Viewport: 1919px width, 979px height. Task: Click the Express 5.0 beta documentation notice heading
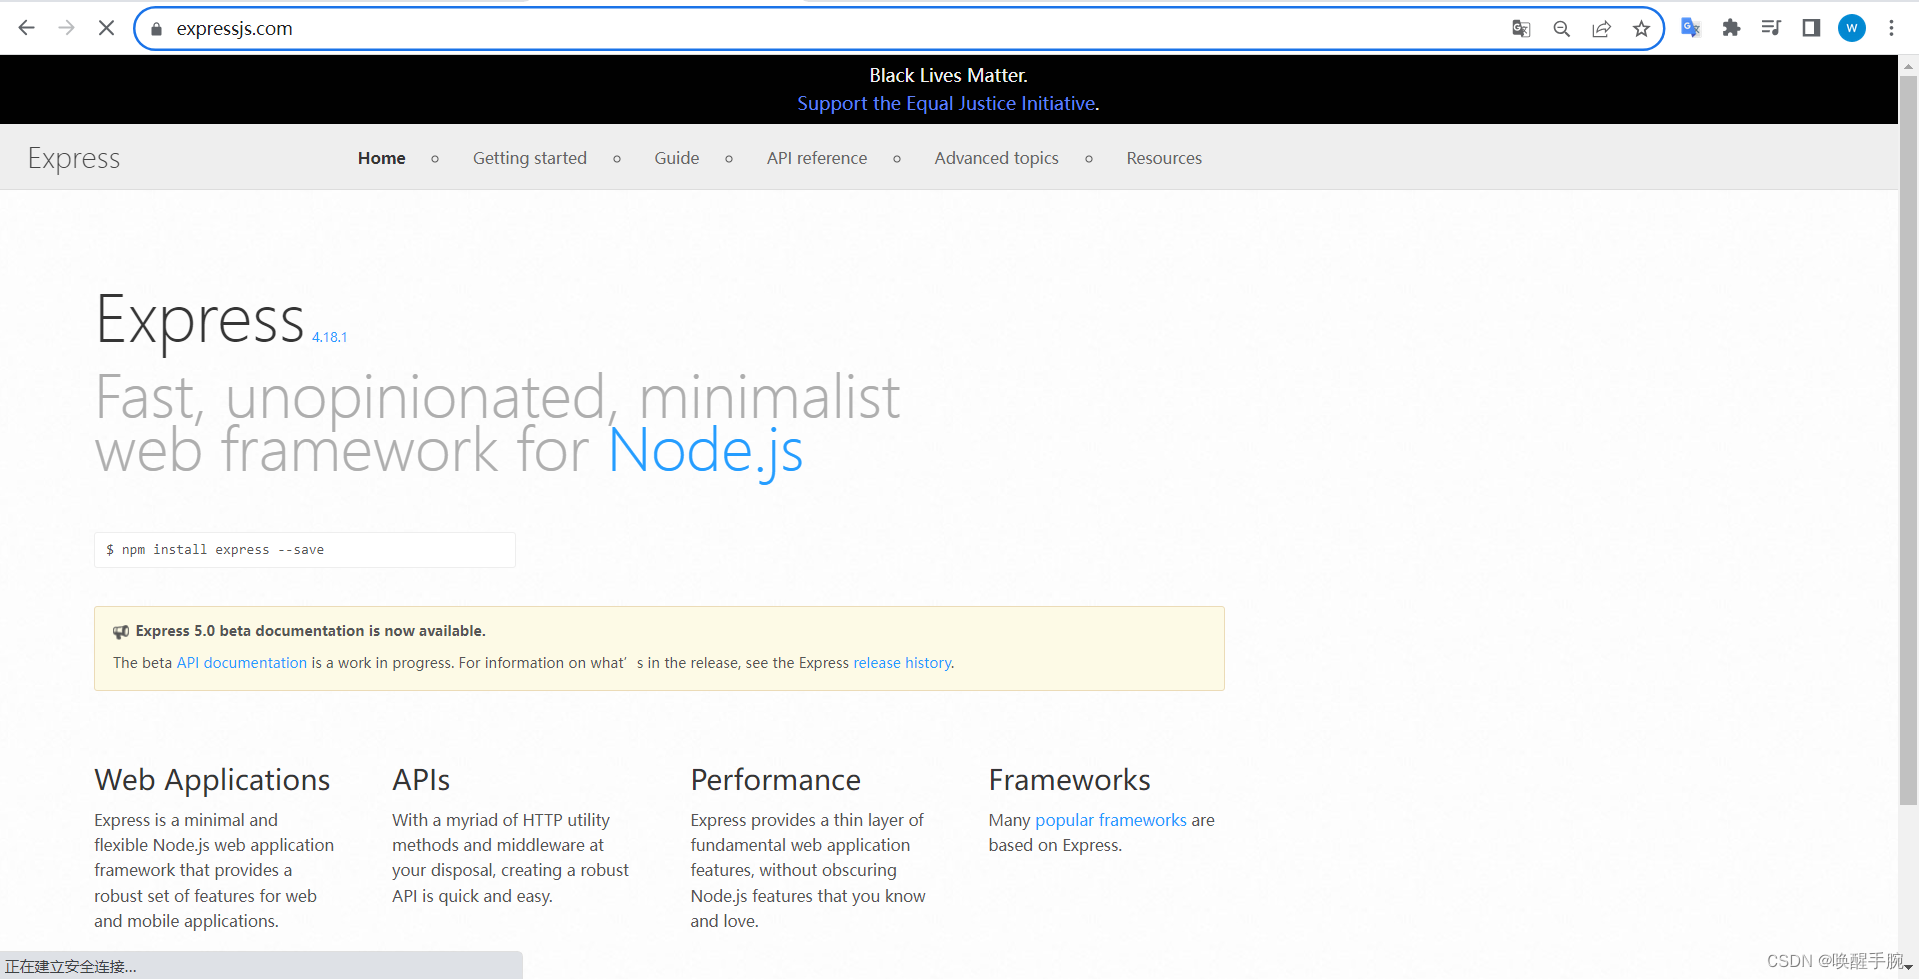click(x=310, y=631)
